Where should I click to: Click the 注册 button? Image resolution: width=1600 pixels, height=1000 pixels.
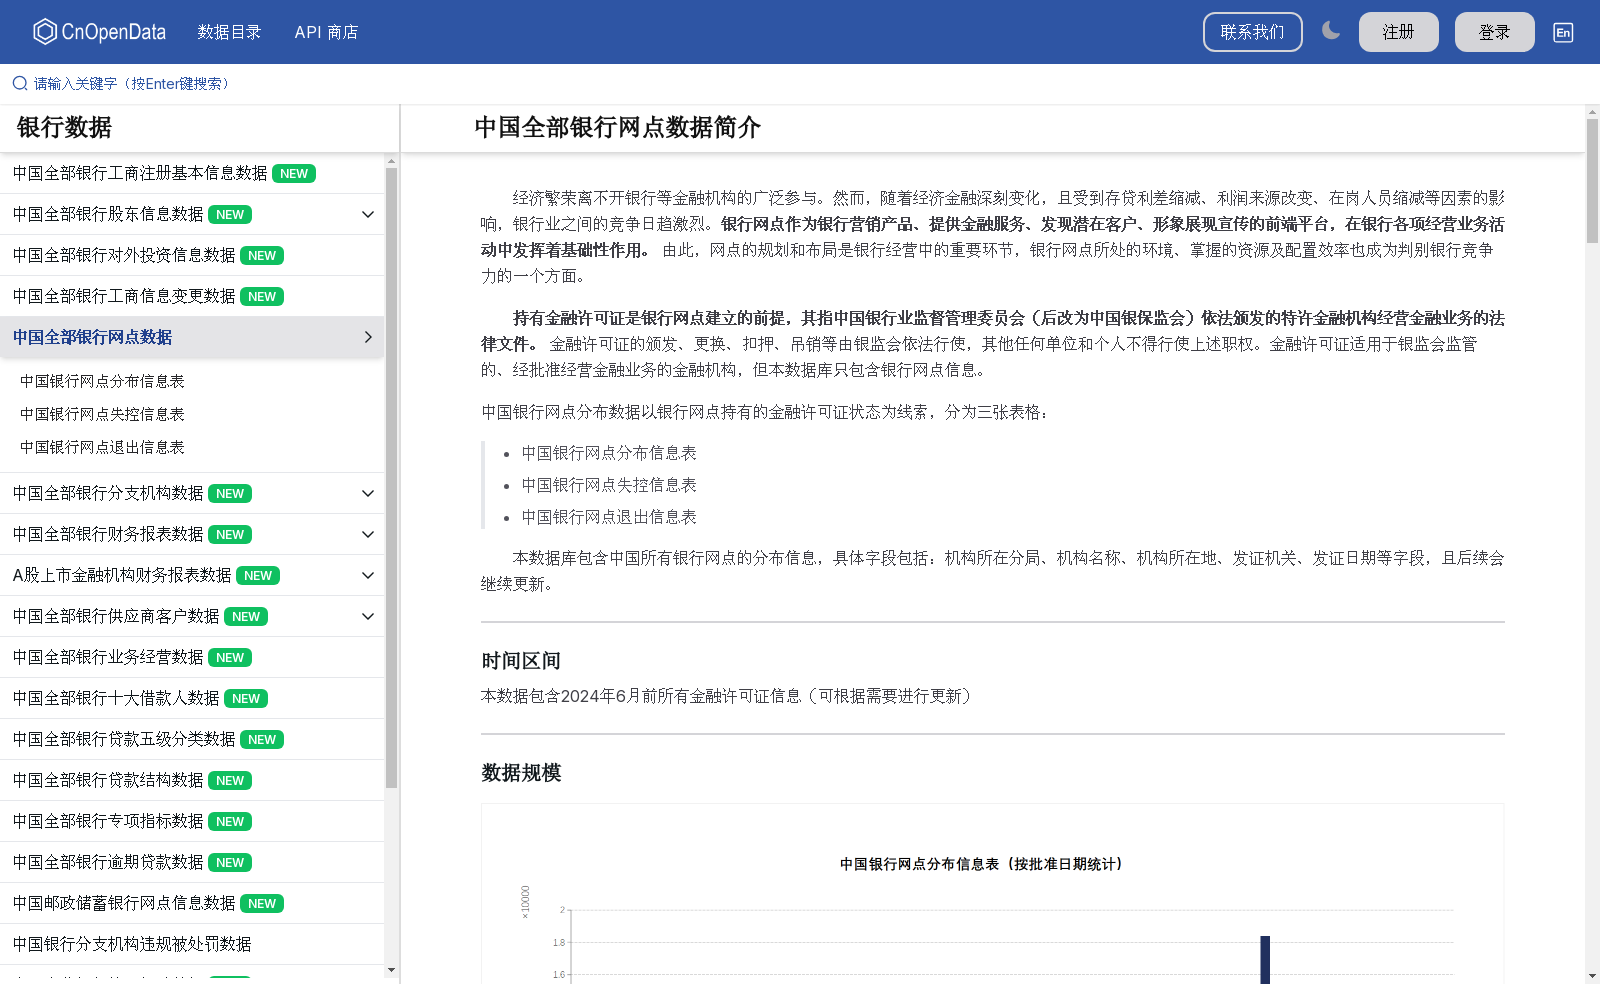coord(1398,32)
